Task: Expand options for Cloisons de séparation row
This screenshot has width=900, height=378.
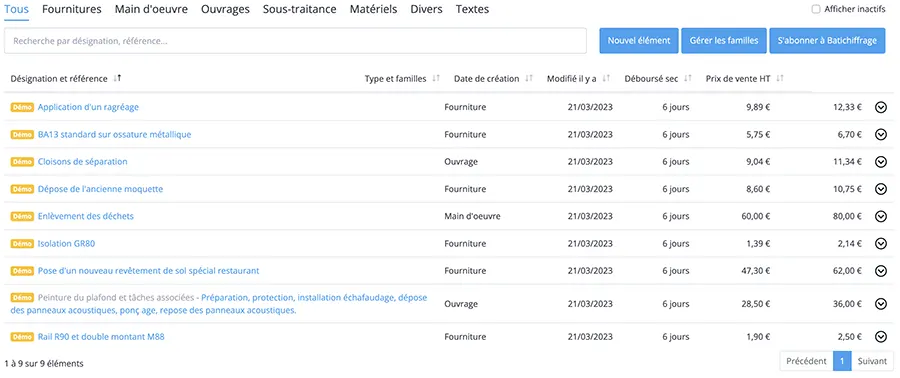Action: tap(881, 162)
